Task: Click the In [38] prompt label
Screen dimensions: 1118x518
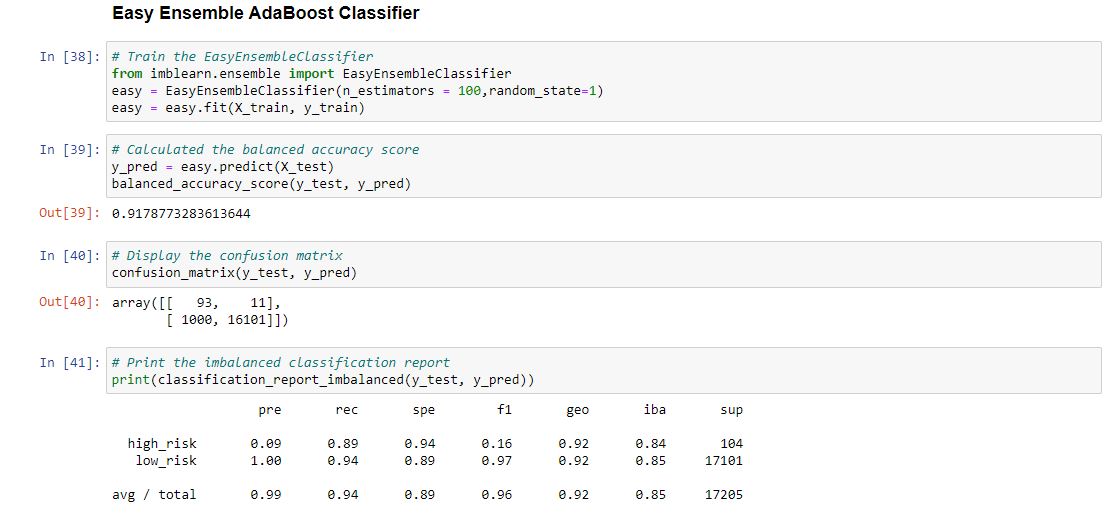Action: pos(70,56)
